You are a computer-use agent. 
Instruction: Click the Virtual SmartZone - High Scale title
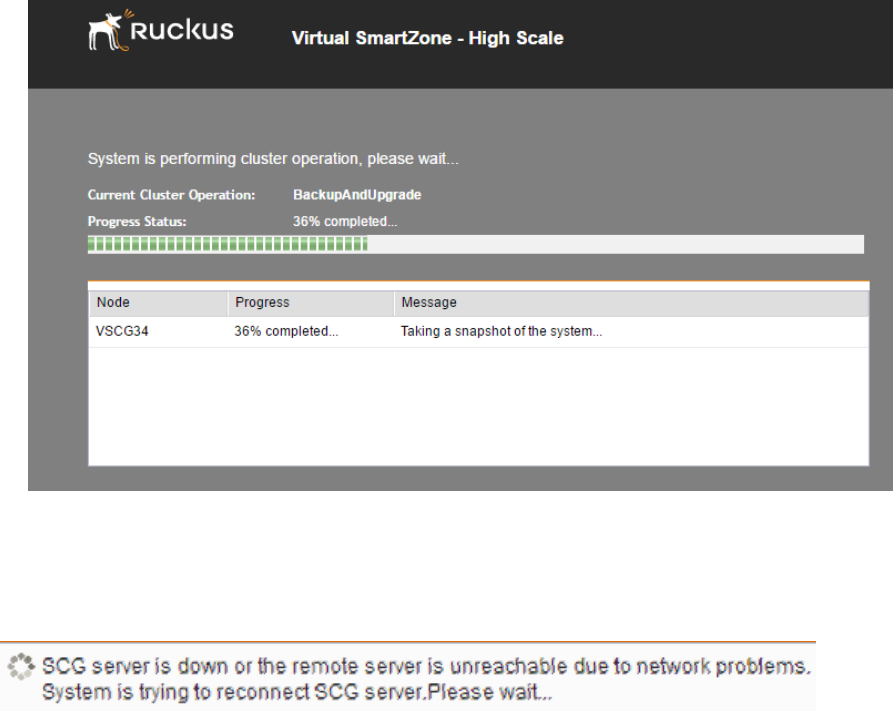pyautogui.click(x=427, y=38)
